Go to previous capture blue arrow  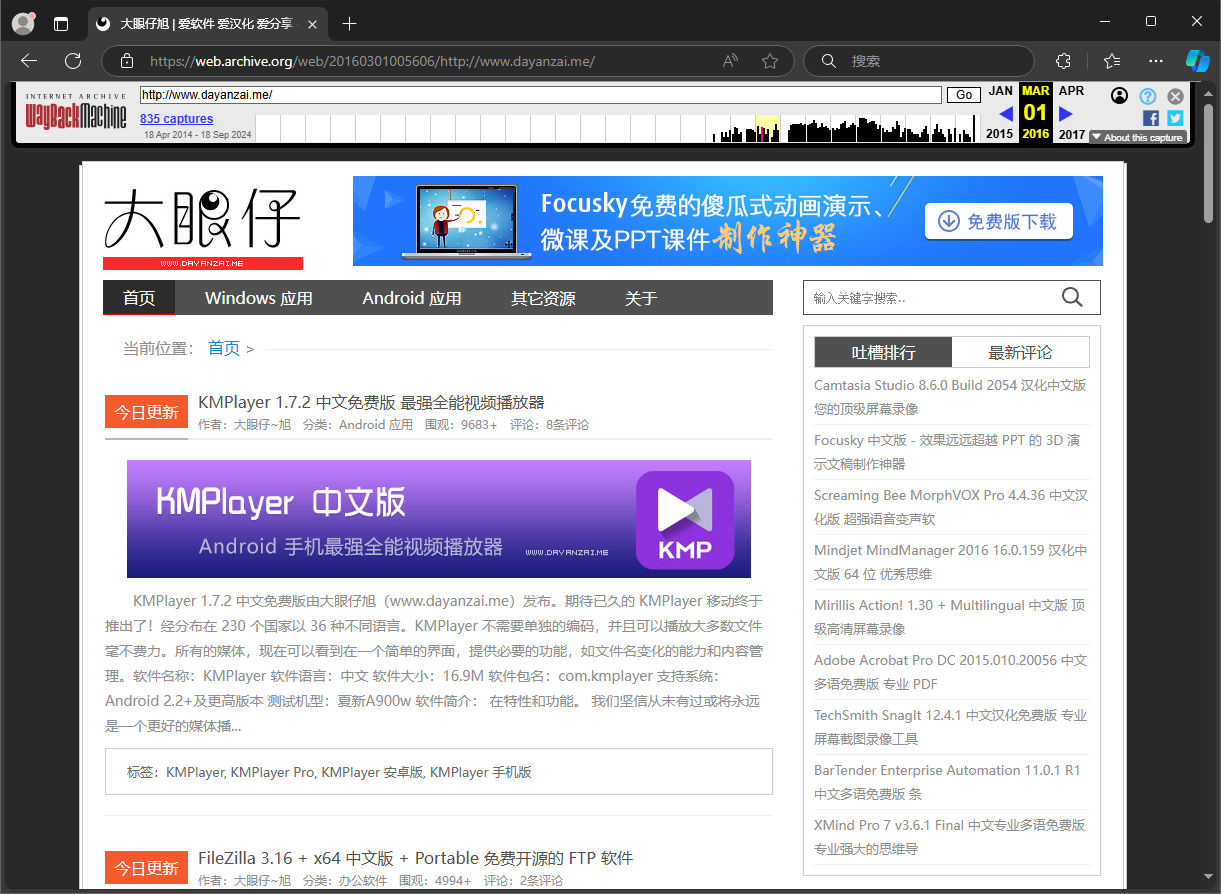pyautogui.click(x=1006, y=113)
